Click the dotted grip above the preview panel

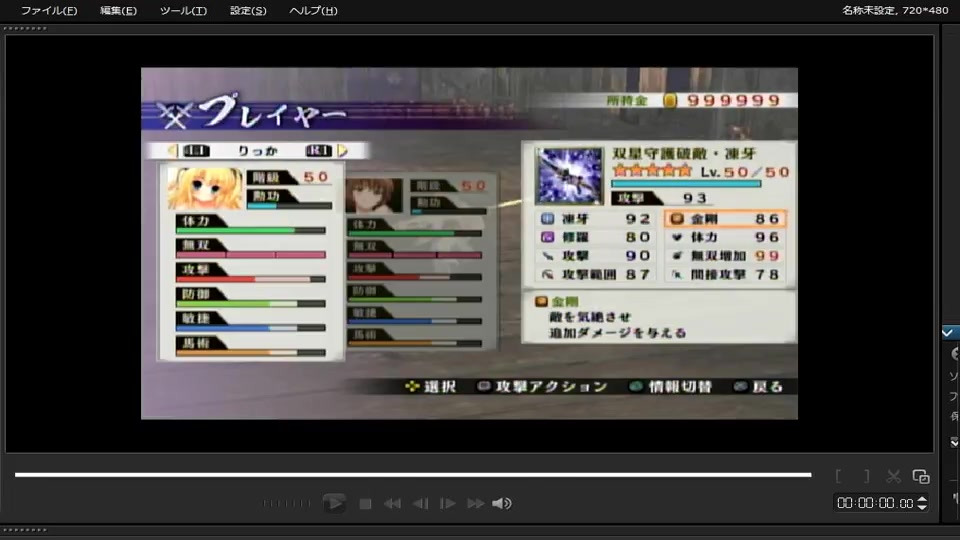pyautogui.click(x=24, y=28)
